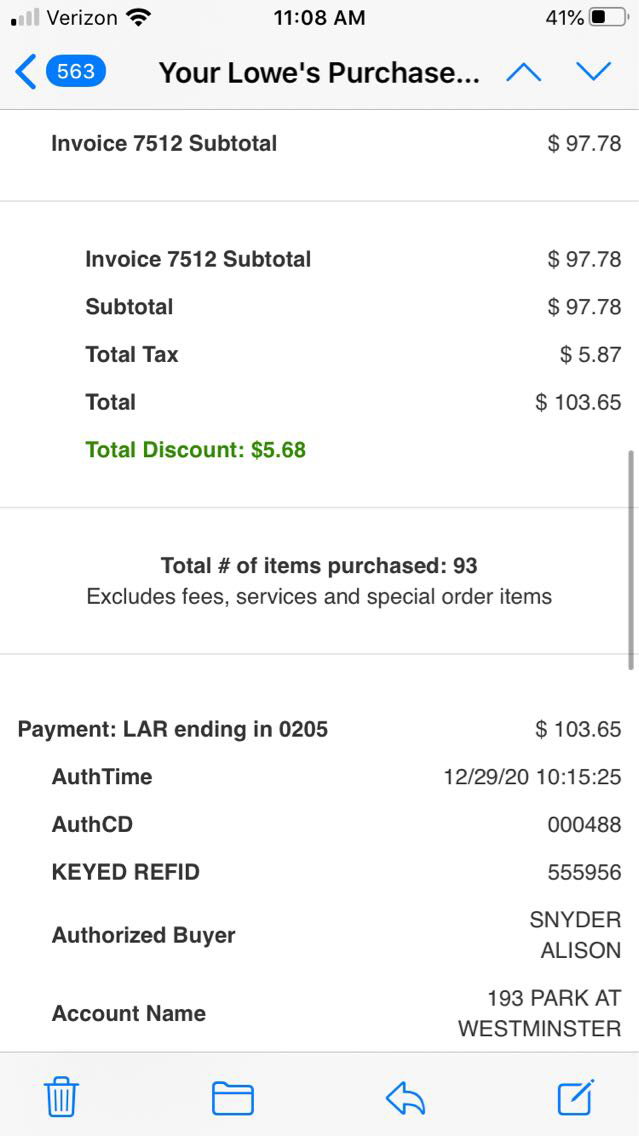Compose a new message with pencil icon
Screen dimensions: 639x1136
point(576,1097)
